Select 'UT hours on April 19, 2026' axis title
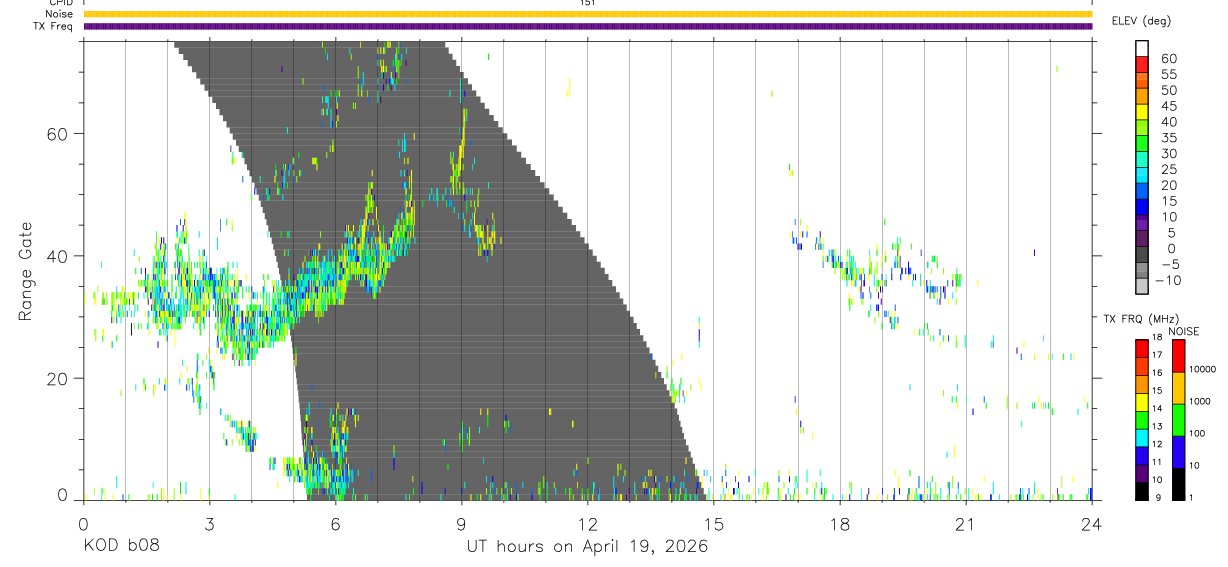The width and height of the screenshot is (1228, 567). pos(587,546)
